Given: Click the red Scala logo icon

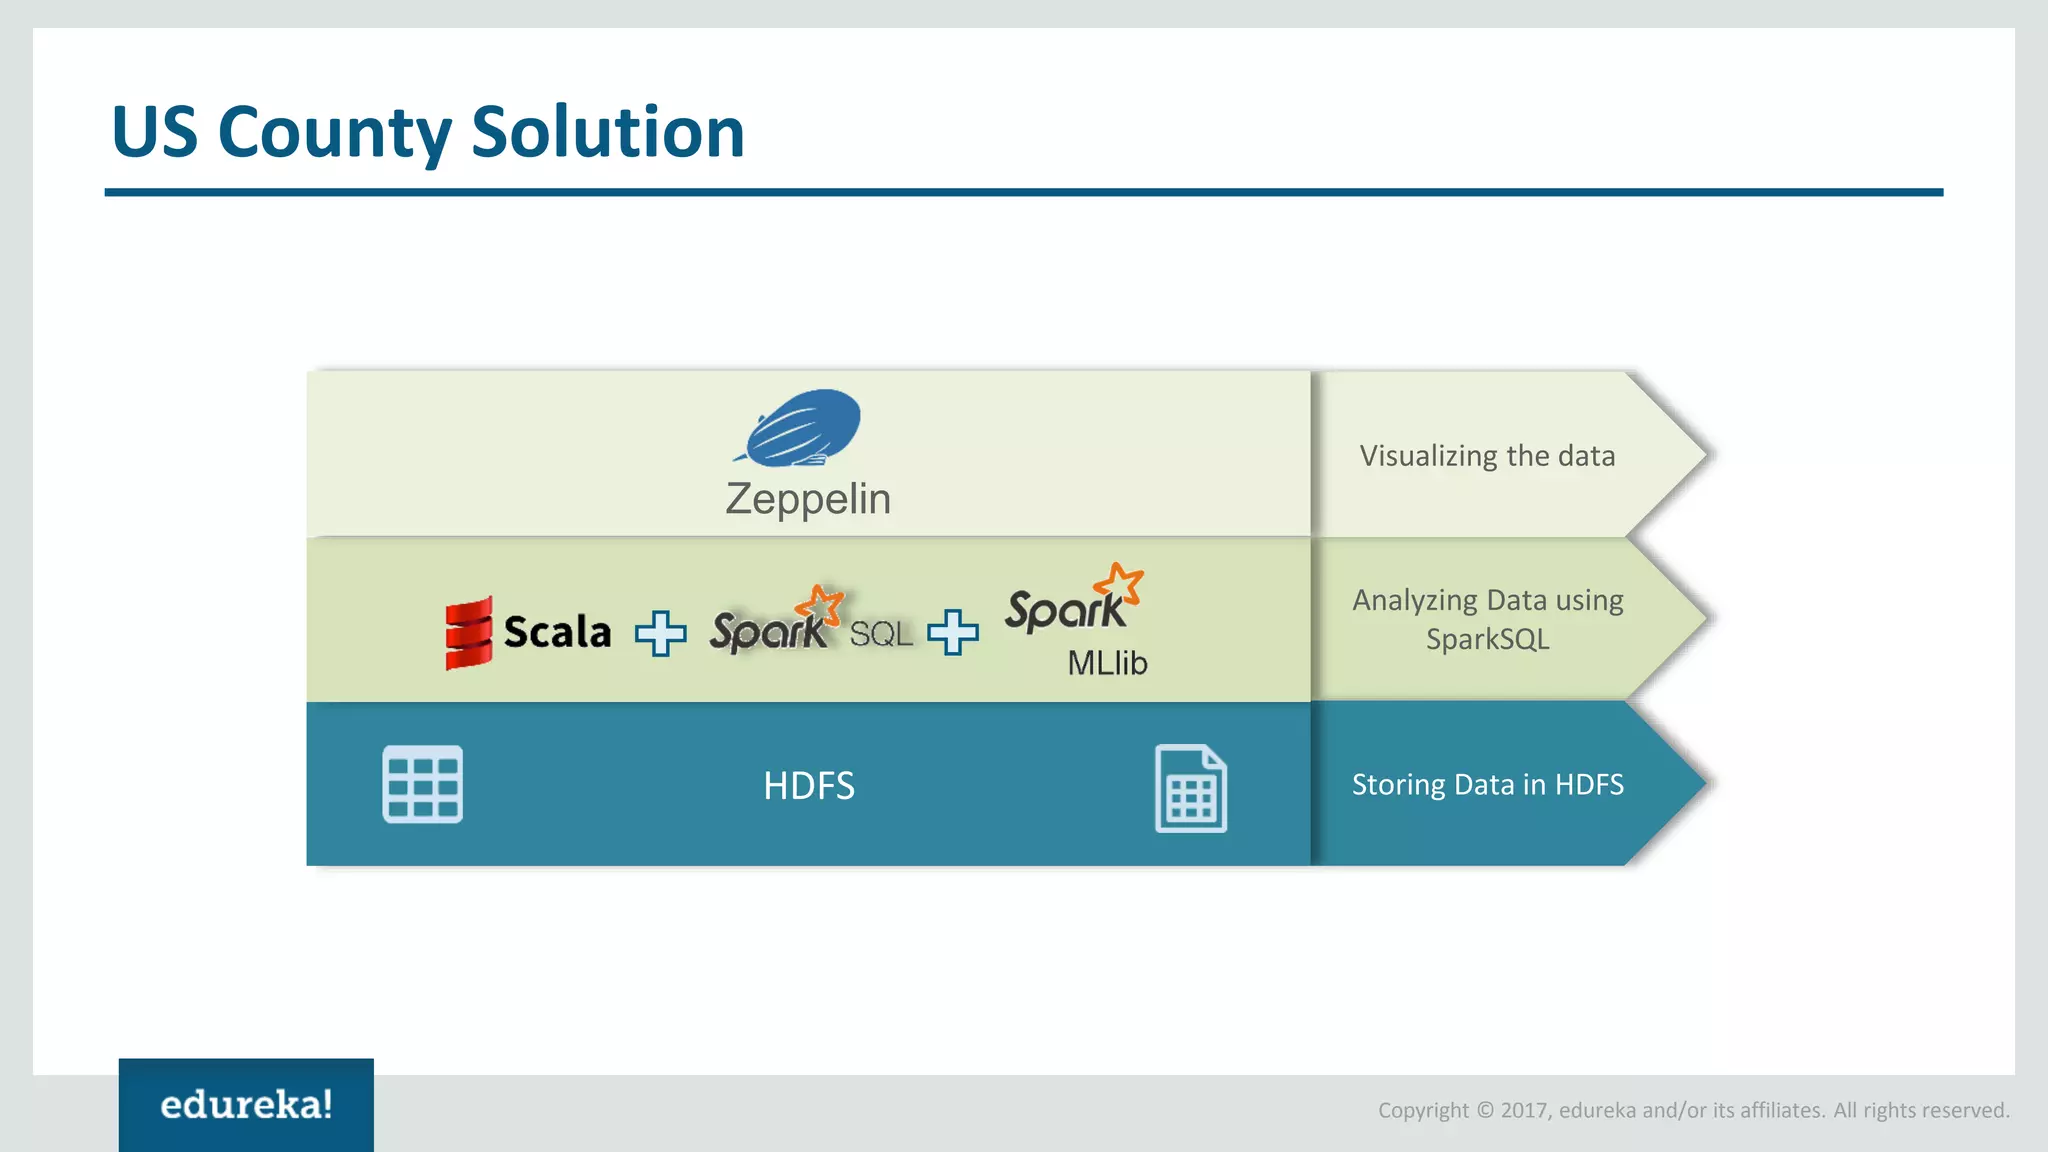Looking at the screenshot, I should tap(468, 633).
